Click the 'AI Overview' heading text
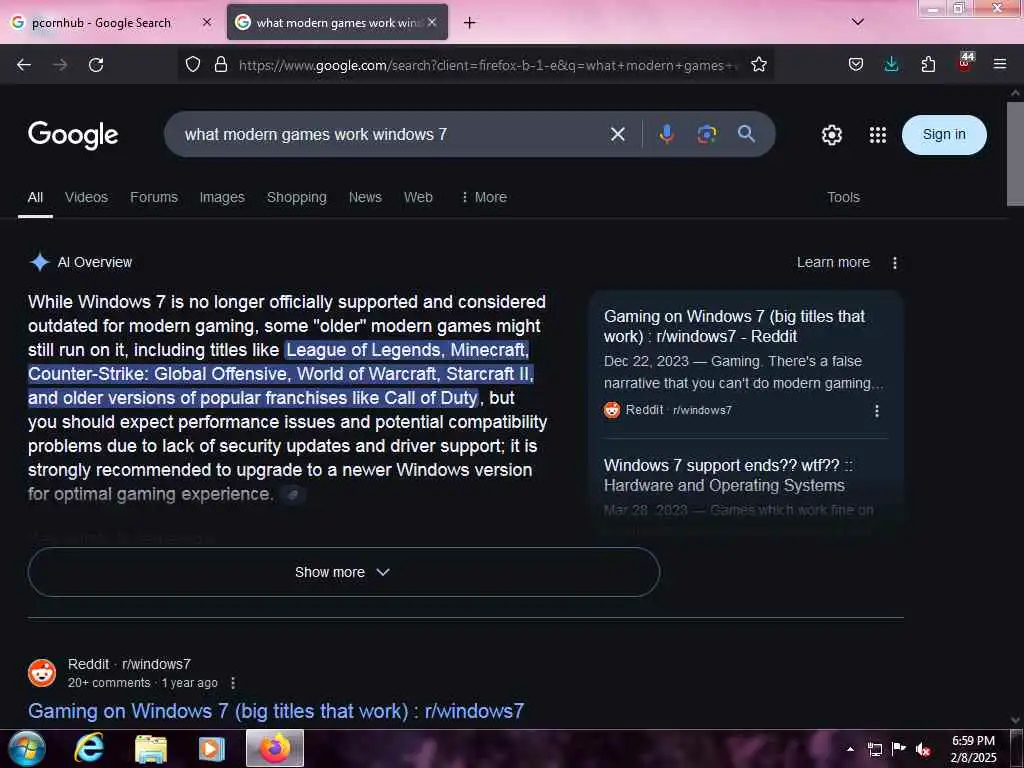1024x768 pixels. point(95,263)
